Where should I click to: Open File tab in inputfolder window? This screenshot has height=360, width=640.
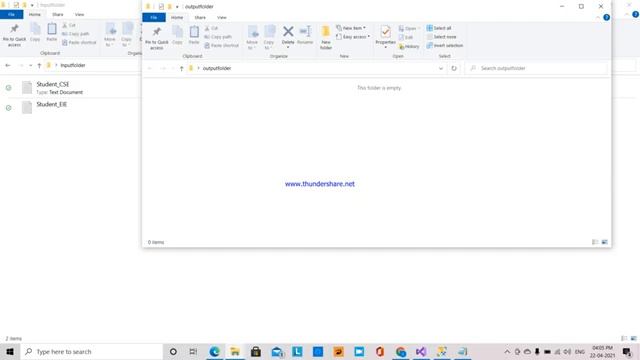11,14
